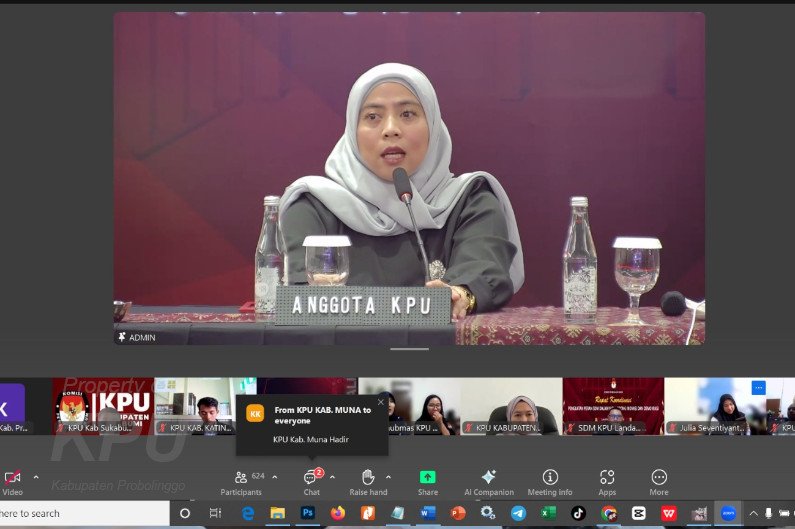795x529 pixels.
Task: Open the AI Companion
Action: (x=488, y=481)
